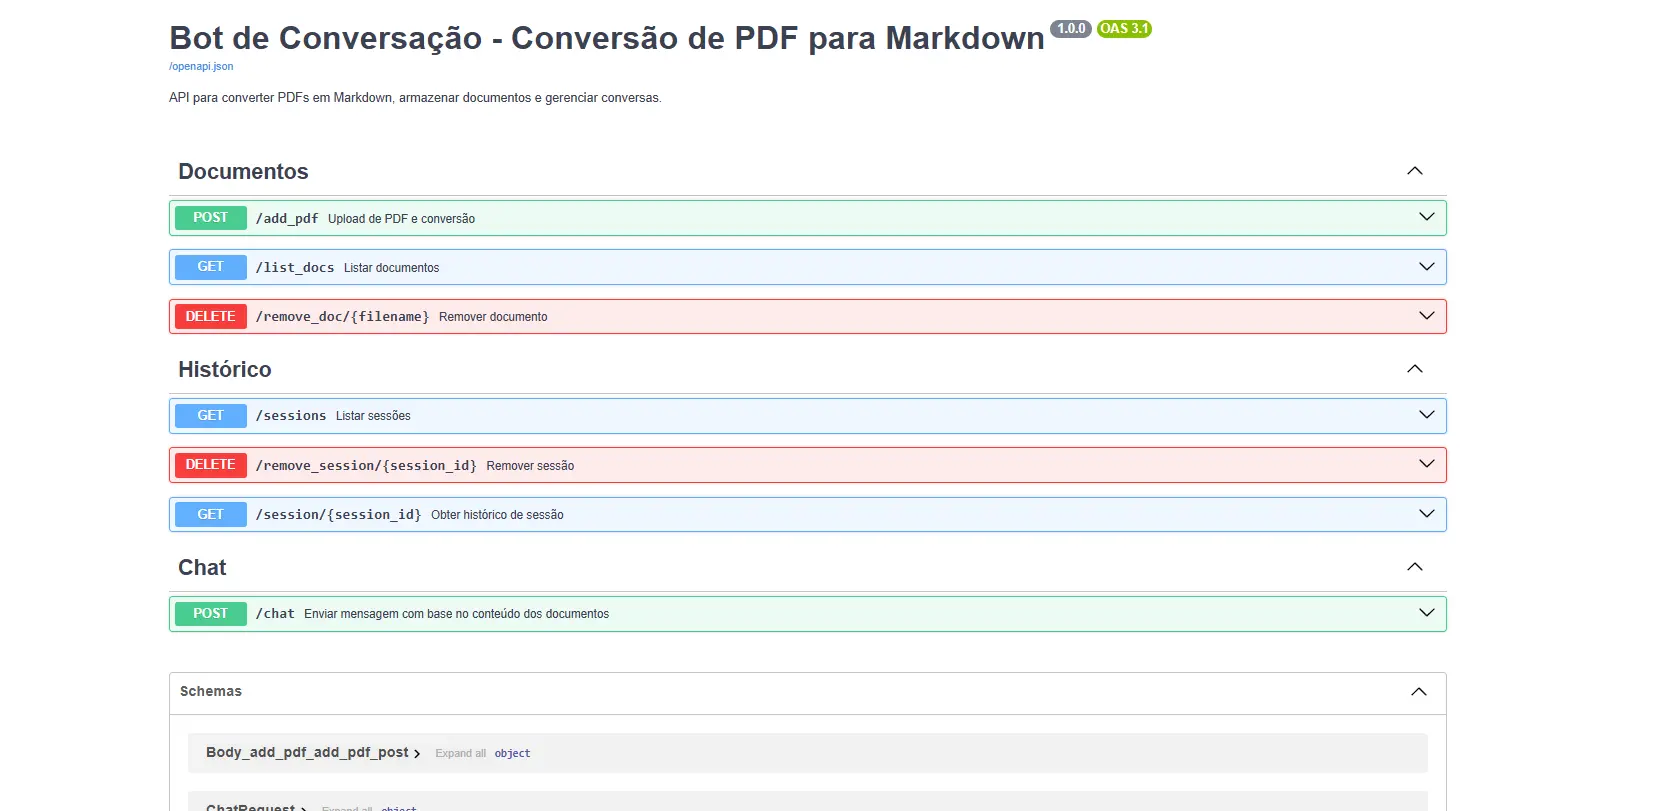Collapse the Schemas panel arrow

[x=1418, y=692]
